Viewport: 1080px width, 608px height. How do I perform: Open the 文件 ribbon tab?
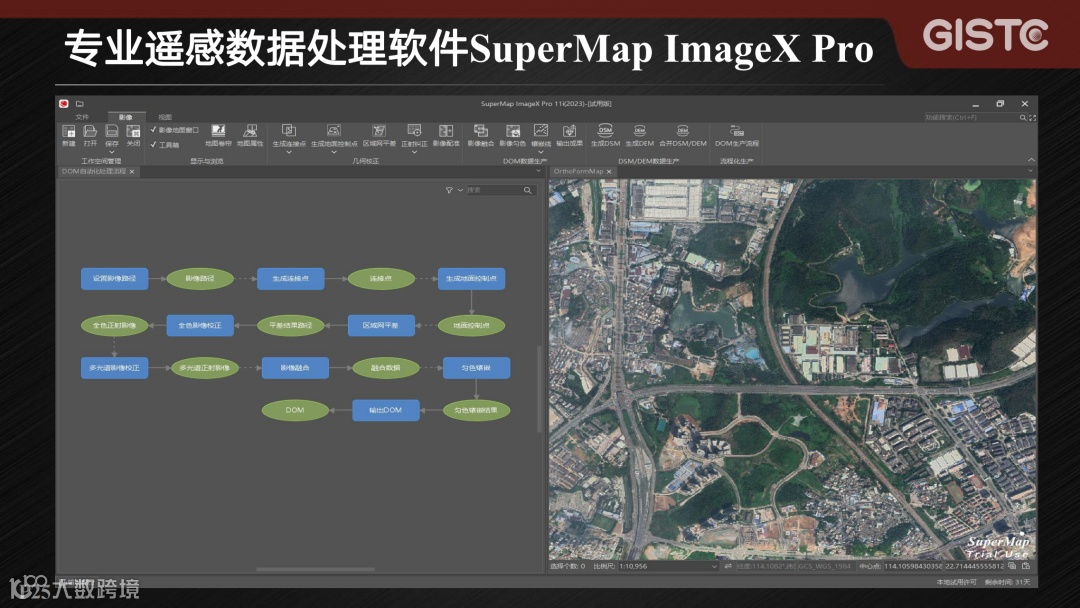click(82, 117)
